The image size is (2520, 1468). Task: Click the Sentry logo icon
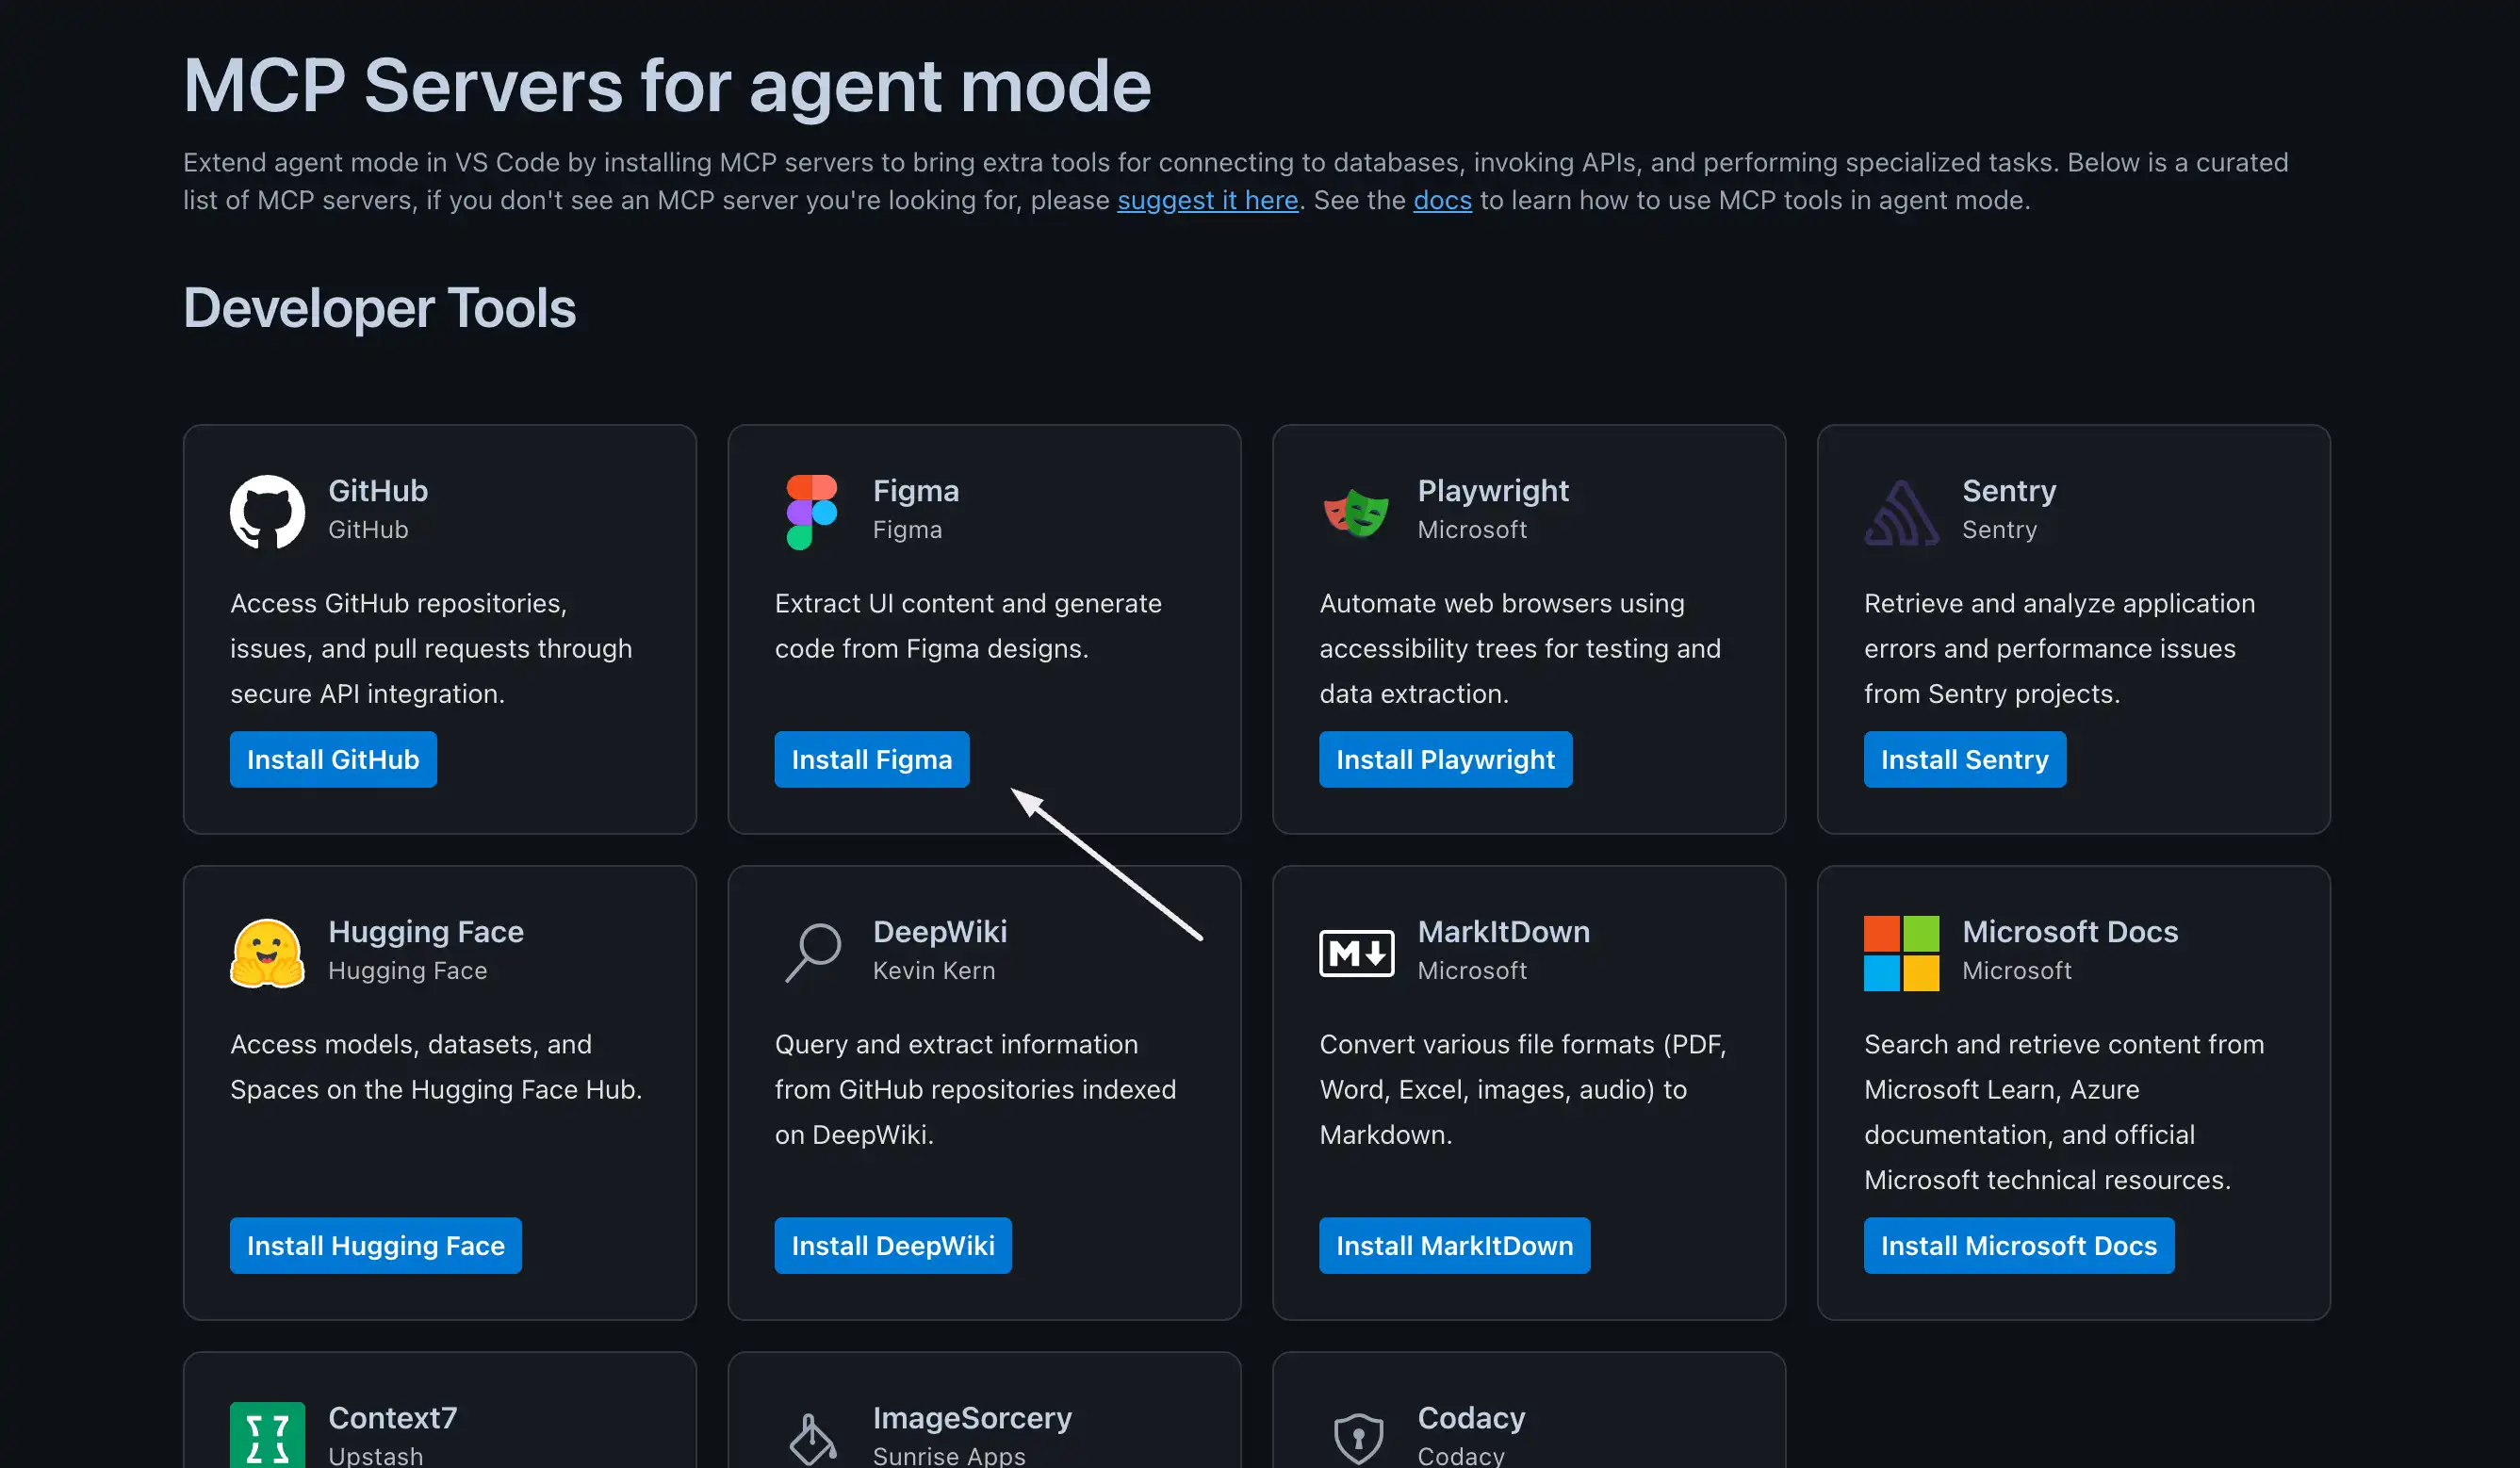pos(1901,512)
